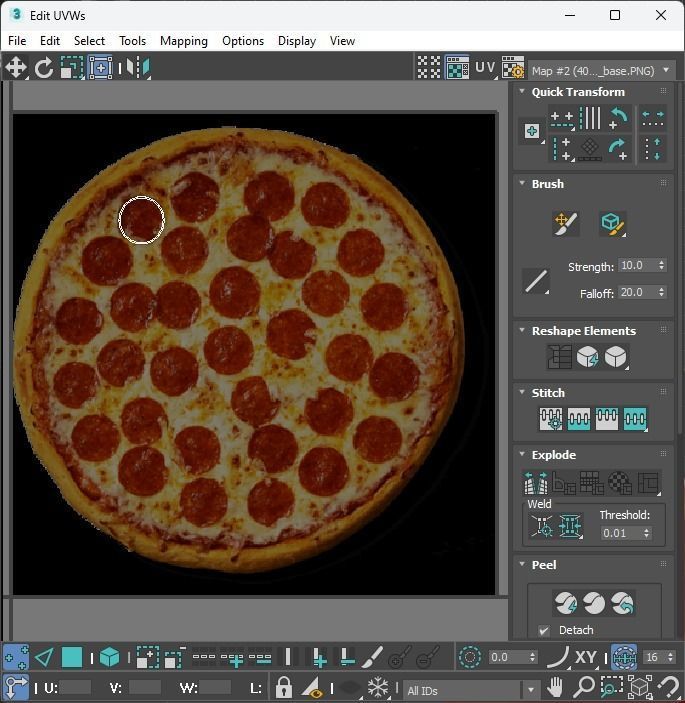Choose the linear brush falloff type icon
Image resolution: width=685 pixels, height=703 pixels.
click(x=536, y=281)
